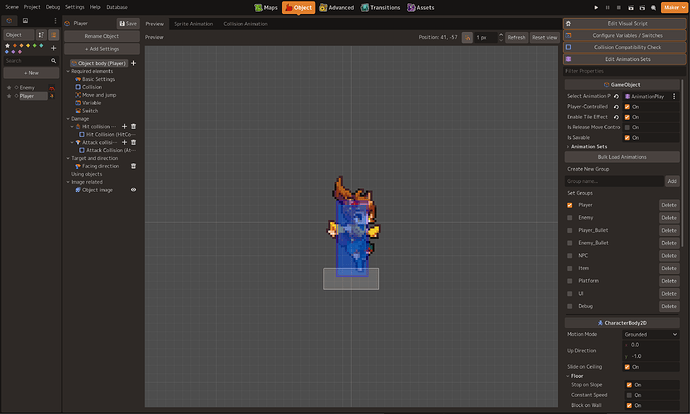The width and height of the screenshot is (690, 414).
Task: Star the Enemy object
Action: (x=9, y=88)
